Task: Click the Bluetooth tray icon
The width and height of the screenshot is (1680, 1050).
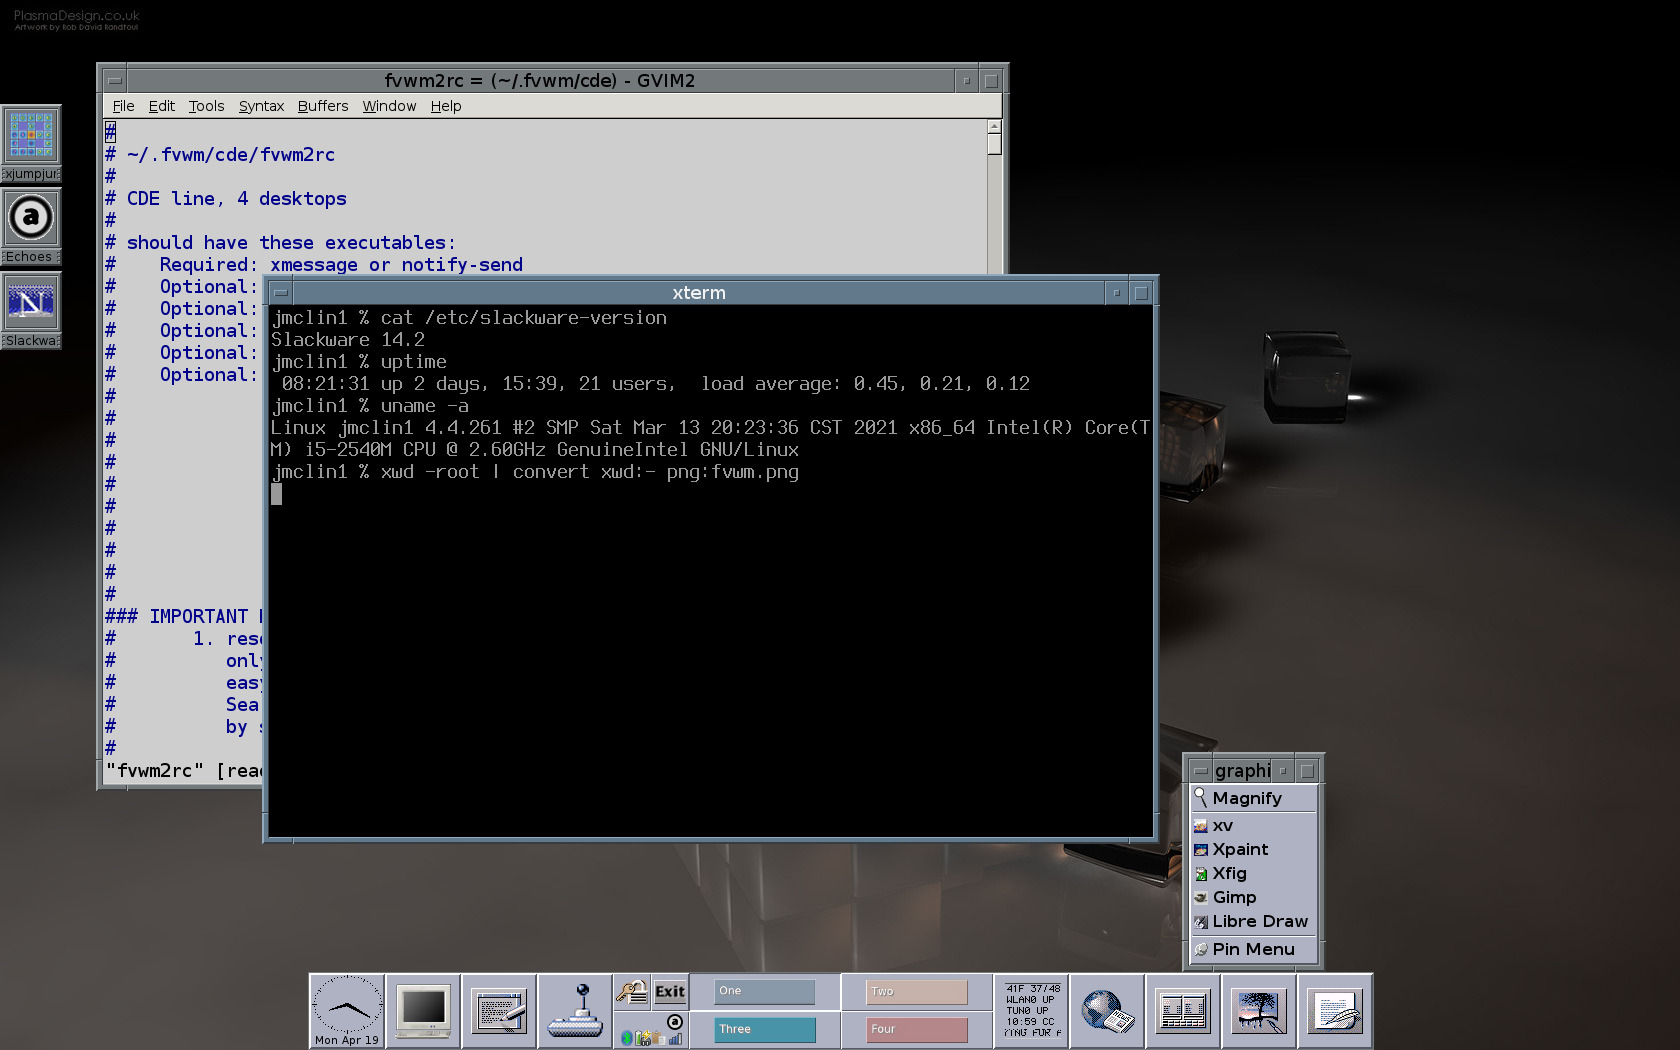Action: click(x=626, y=1038)
